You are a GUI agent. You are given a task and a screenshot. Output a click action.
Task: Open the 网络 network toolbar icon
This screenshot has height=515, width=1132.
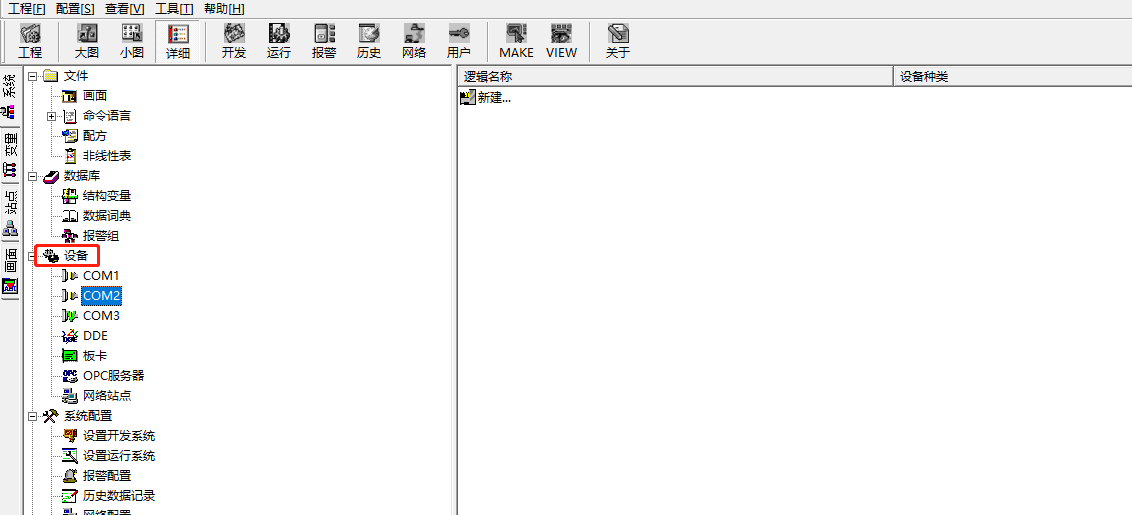pyautogui.click(x=414, y=41)
